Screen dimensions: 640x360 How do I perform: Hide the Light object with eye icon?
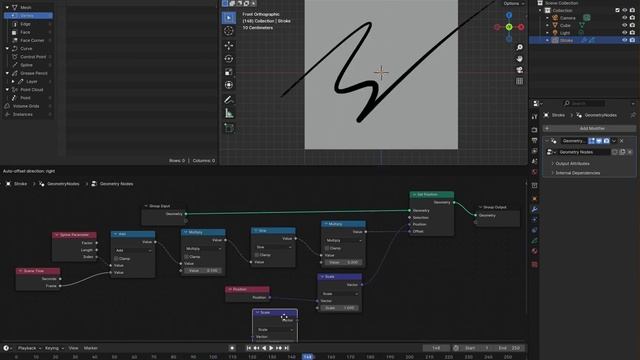624,33
